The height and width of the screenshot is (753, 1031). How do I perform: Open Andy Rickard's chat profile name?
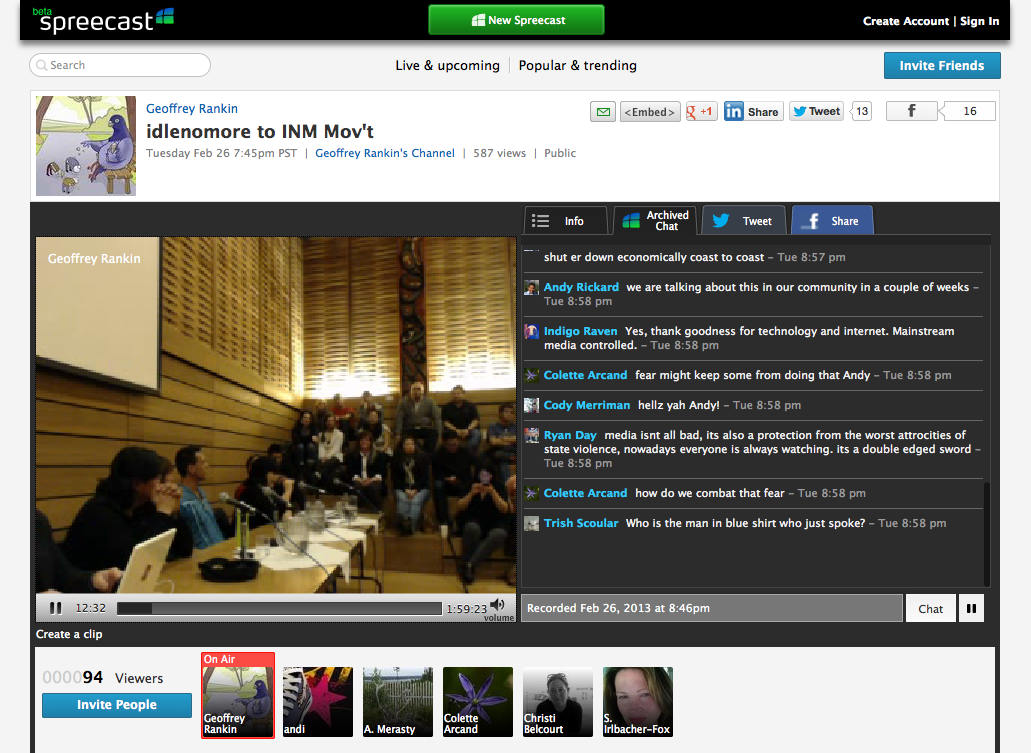pyautogui.click(x=581, y=287)
